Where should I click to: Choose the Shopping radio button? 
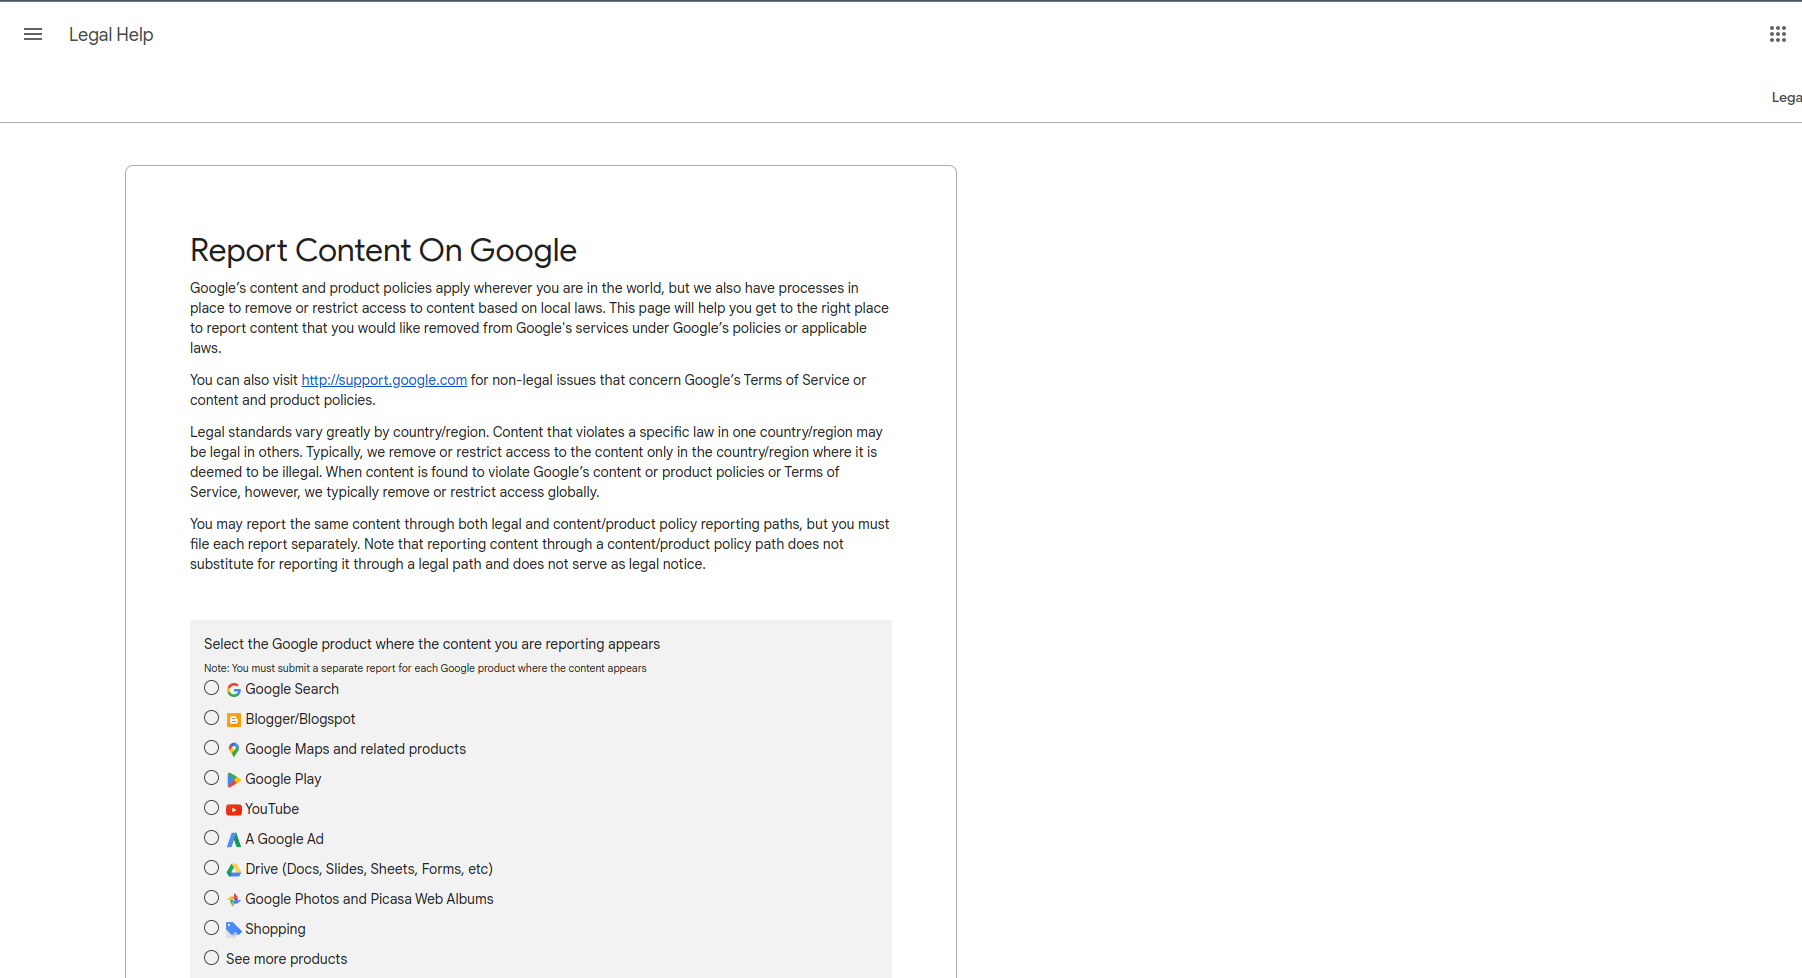tap(211, 928)
